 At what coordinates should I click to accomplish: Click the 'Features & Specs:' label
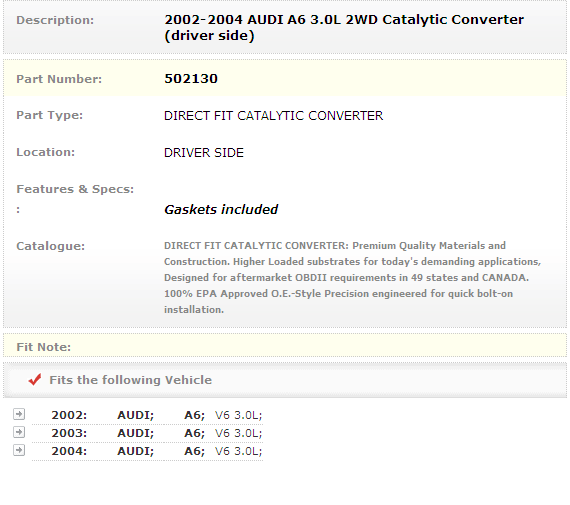[x=75, y=189]
